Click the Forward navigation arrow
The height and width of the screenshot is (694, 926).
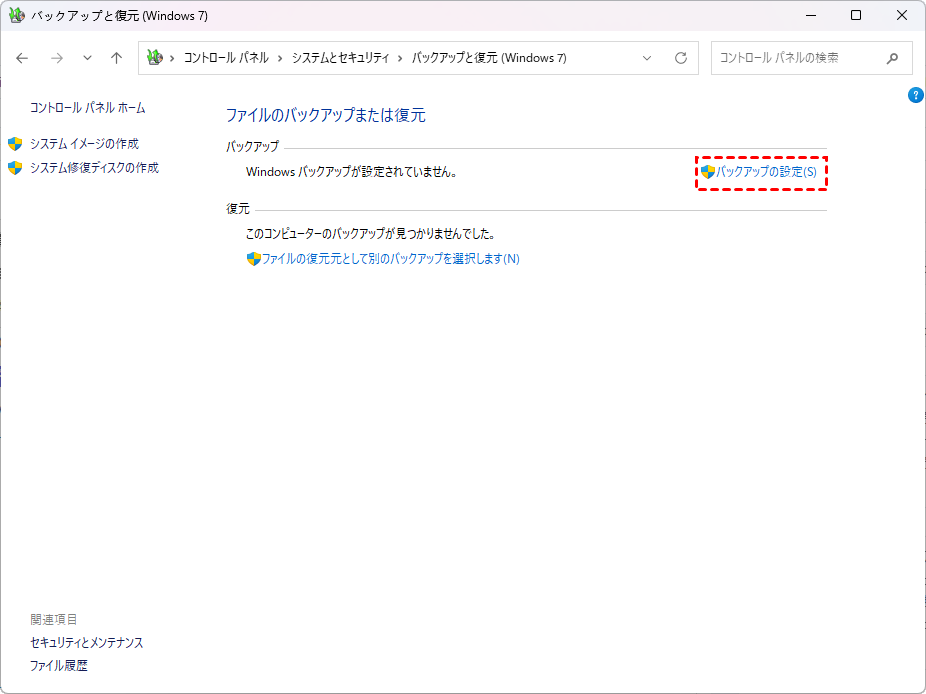click(x=57, y=58)
